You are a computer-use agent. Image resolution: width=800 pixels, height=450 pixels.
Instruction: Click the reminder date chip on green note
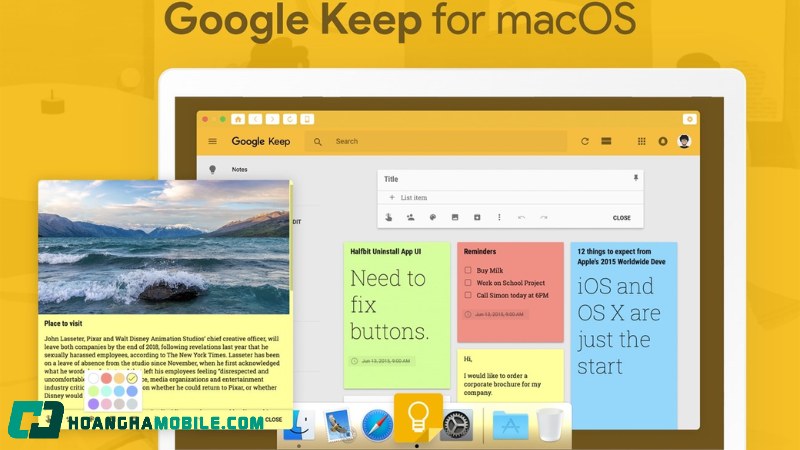click(381, 361)
